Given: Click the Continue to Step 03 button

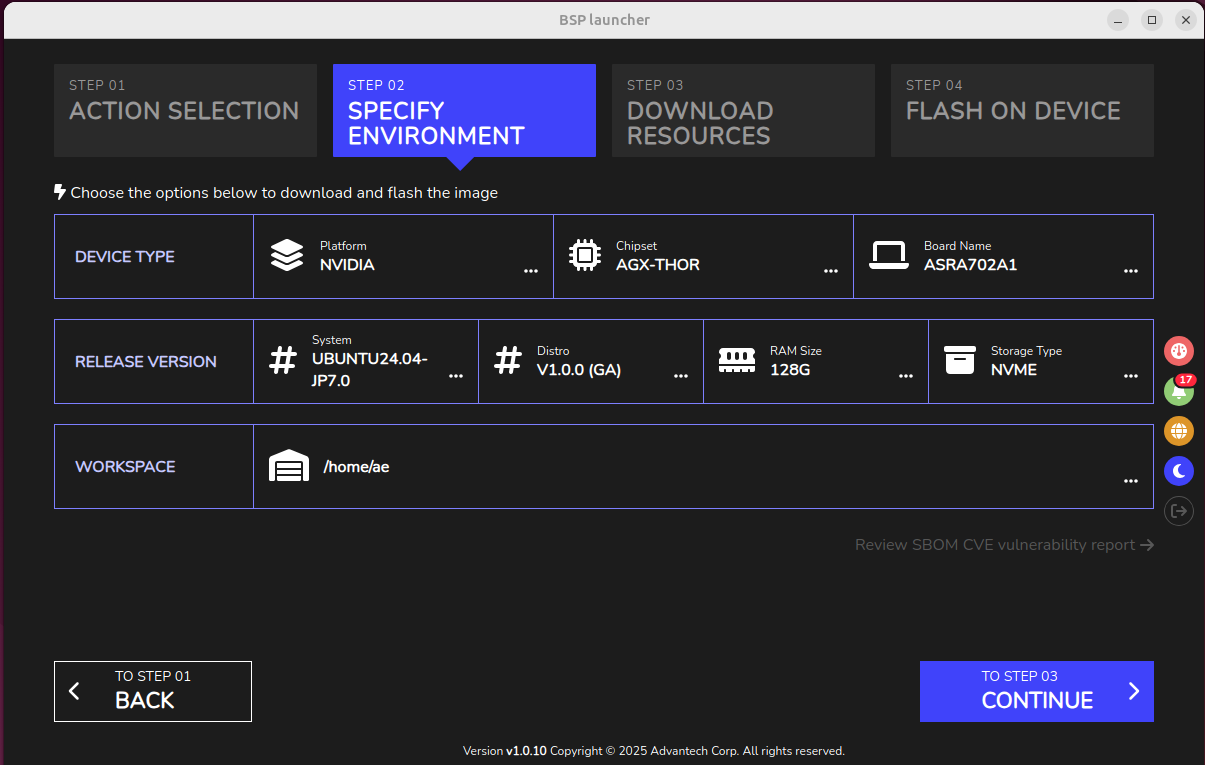Looking at the screenshot, I should pyautogui.click(x=1037, y=691).
